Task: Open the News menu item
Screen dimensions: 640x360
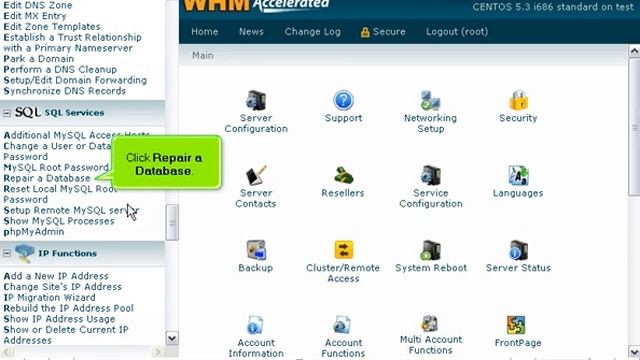Action: click(251, 32)
